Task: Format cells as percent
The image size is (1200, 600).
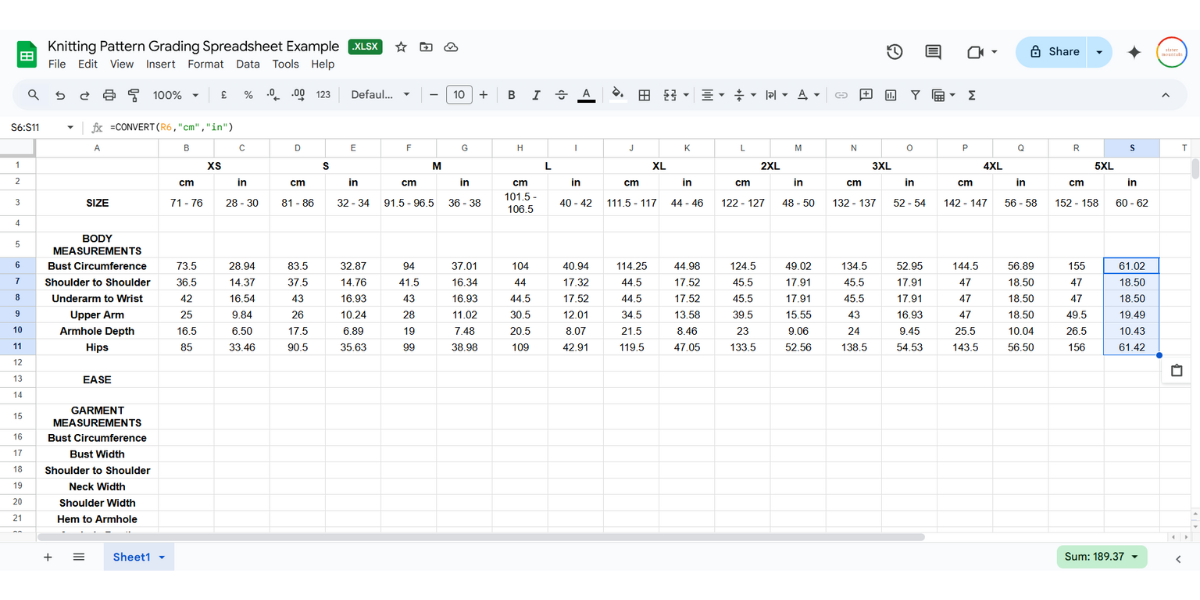Action: (248, 95)
